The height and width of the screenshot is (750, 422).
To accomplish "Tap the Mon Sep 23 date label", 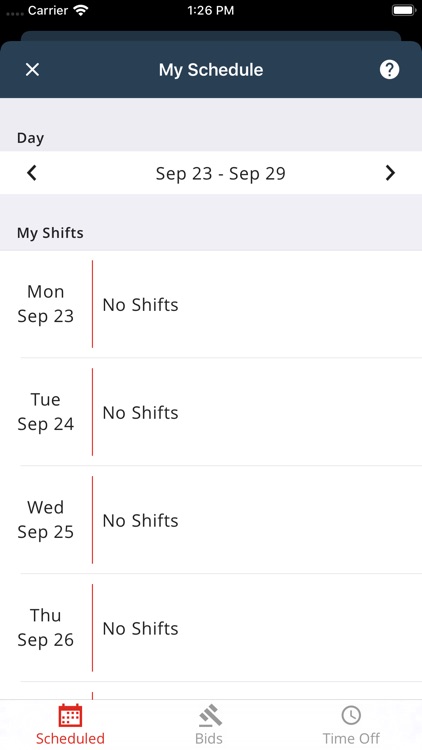I will (x=45, y=304).
